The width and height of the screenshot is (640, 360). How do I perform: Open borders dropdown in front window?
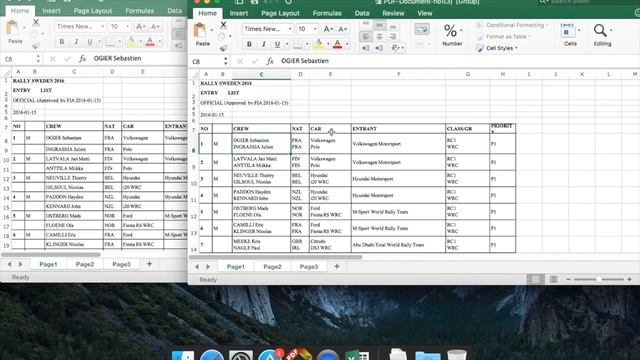coord(307,44)
